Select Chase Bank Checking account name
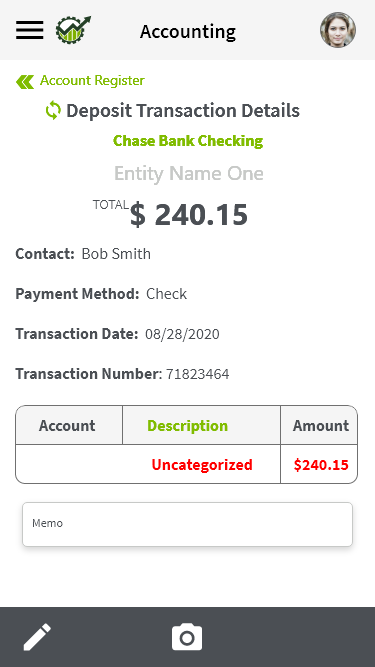Image resolution: width=375 pixels, height=667 pixels. [188, 141]
